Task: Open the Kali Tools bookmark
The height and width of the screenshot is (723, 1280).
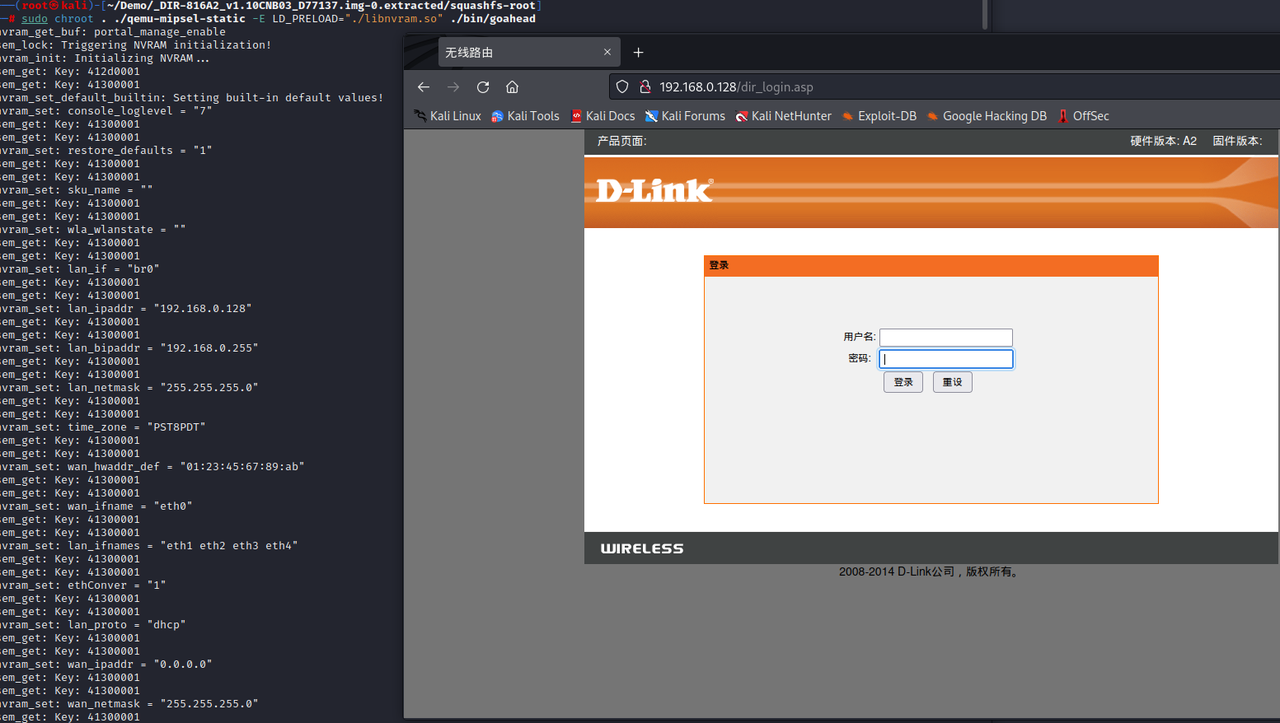Action: pyautogui.click(x=525, y=116)
